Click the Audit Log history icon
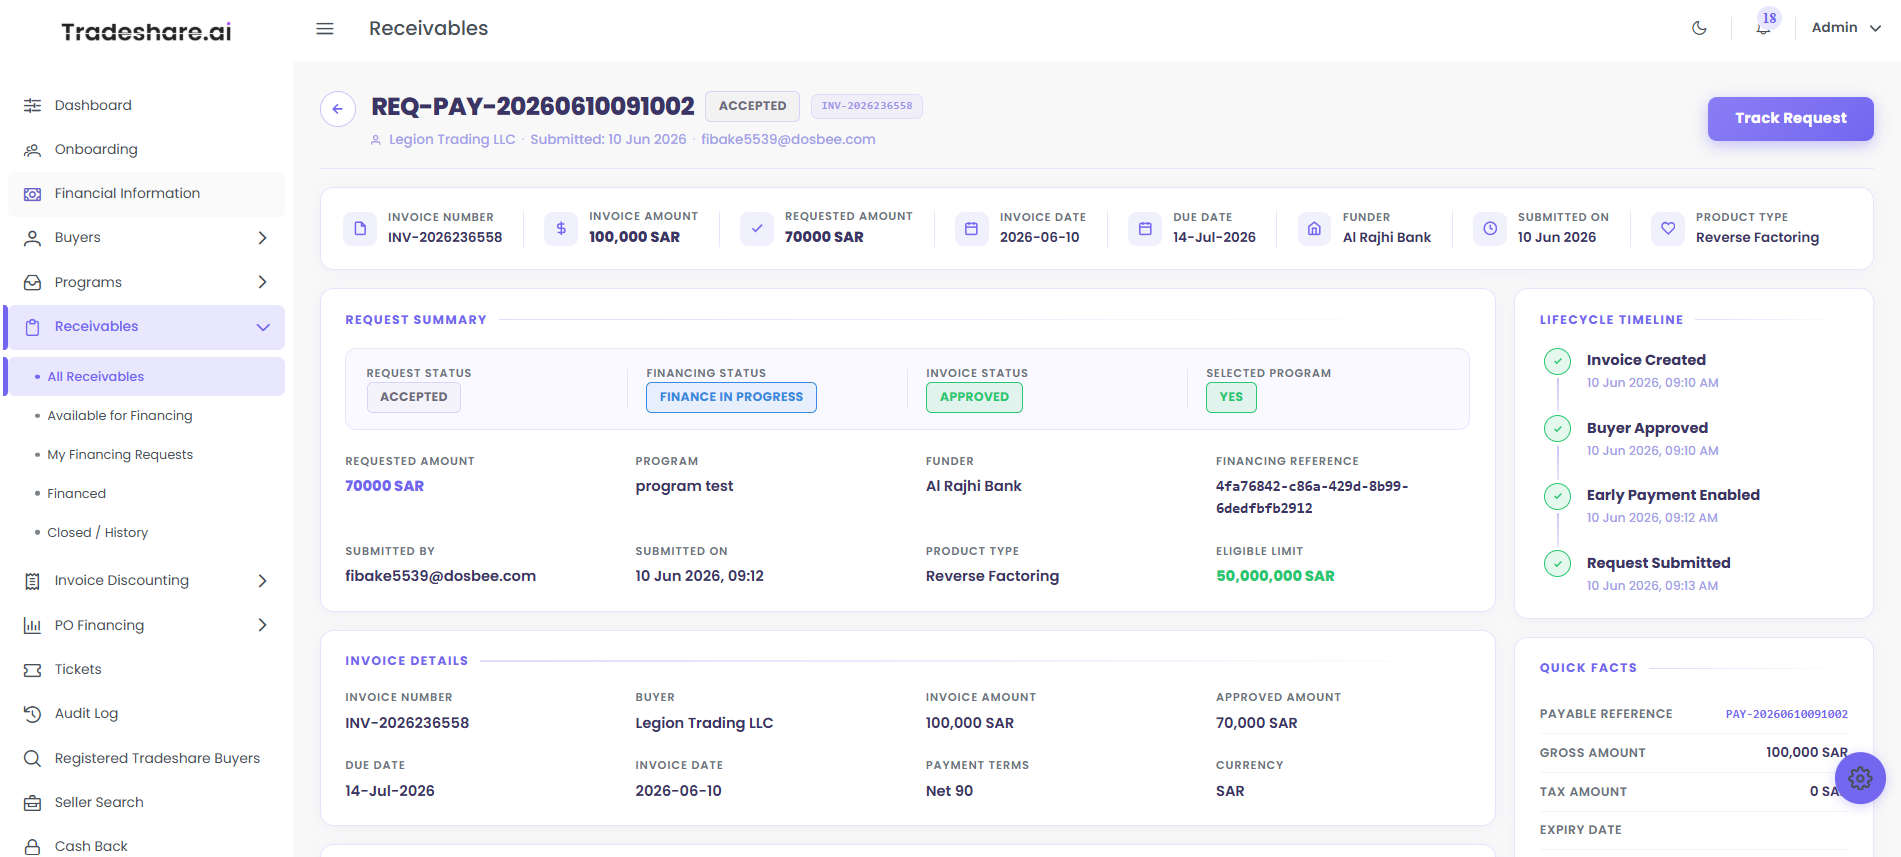The width and height of the screenshot is (1901, 857). (33, 714)
